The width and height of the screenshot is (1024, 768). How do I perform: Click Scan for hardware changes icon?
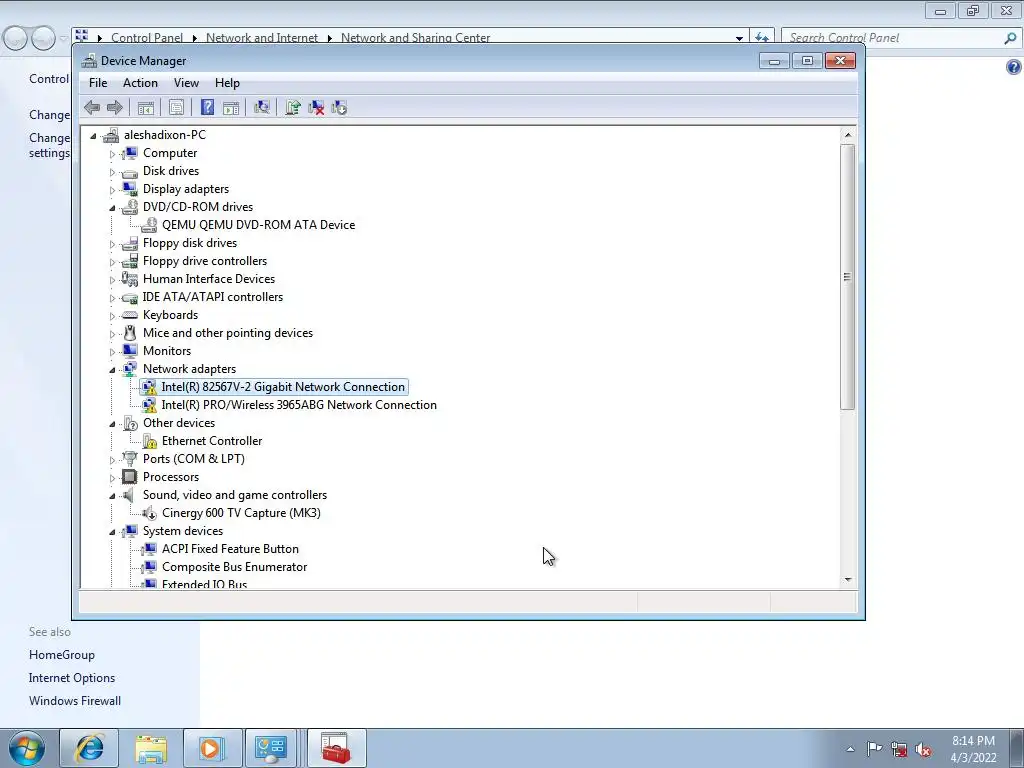pos(262,107)
